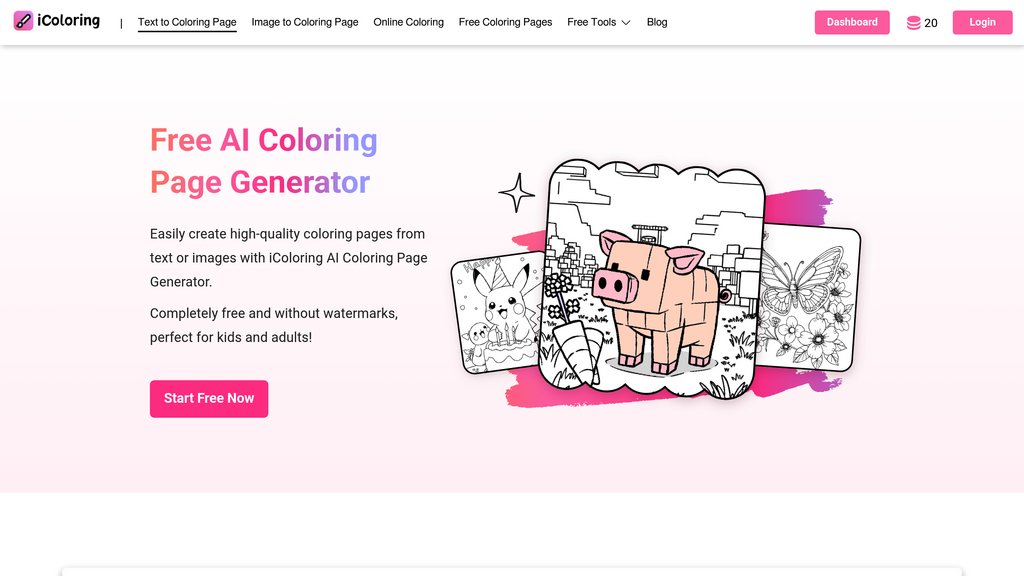
Task: Switch to Image to Coloring Page
Action: [305, 22]
